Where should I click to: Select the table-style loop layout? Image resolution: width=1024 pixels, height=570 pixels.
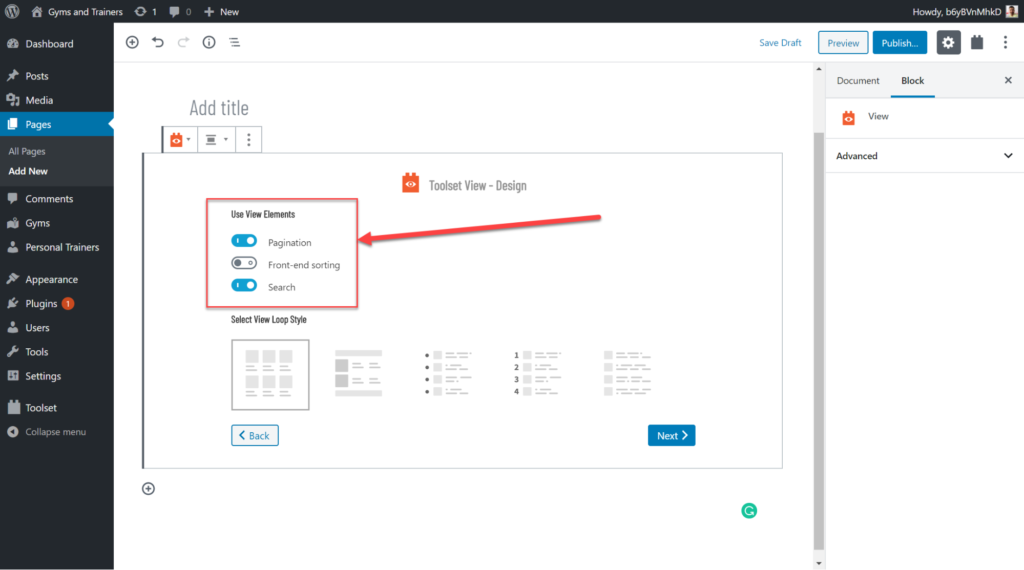click(x=359, y=373)
